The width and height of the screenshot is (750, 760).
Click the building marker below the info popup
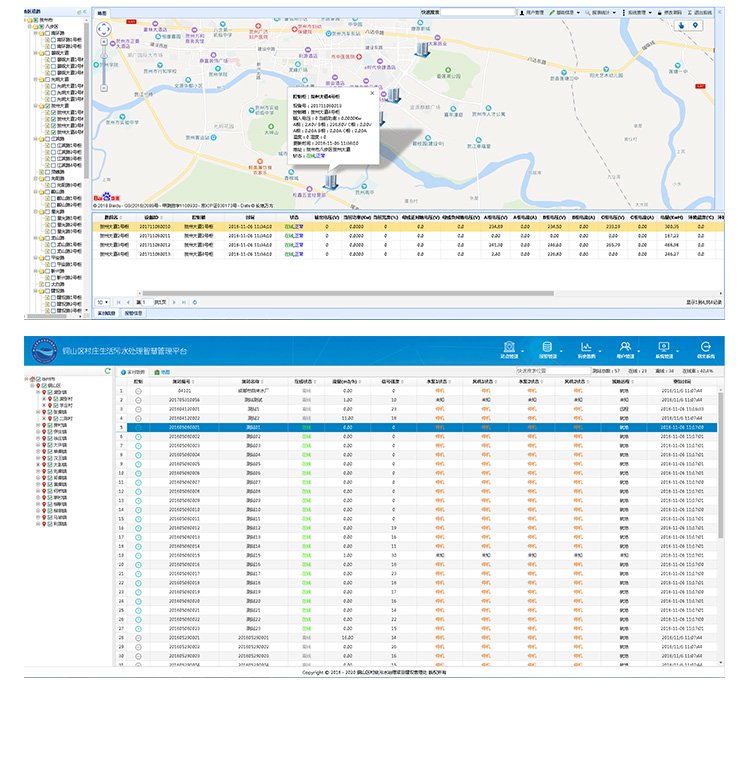(331, 181)
